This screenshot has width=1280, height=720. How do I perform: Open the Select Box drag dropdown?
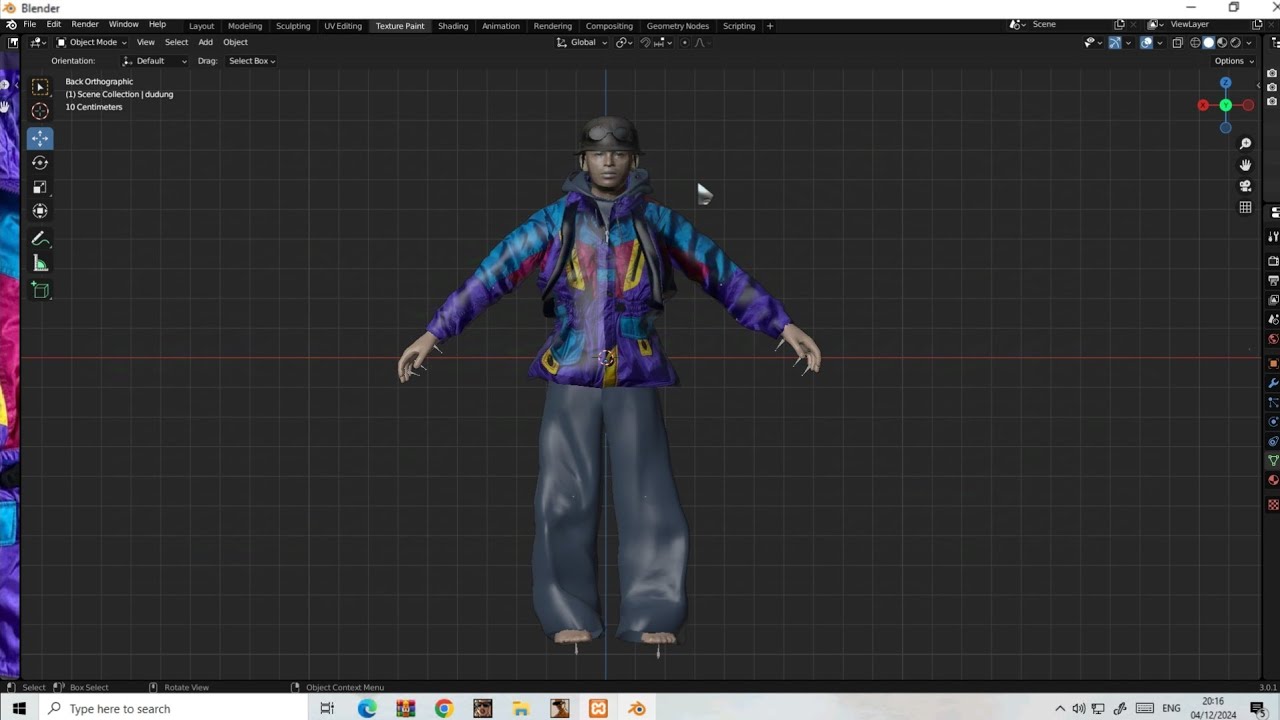coord(251,61)
